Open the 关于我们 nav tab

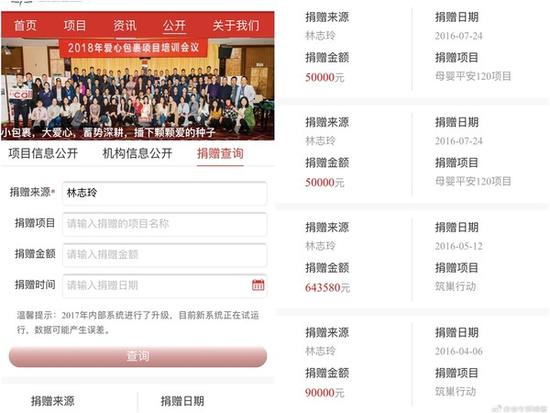coord(236,26)
